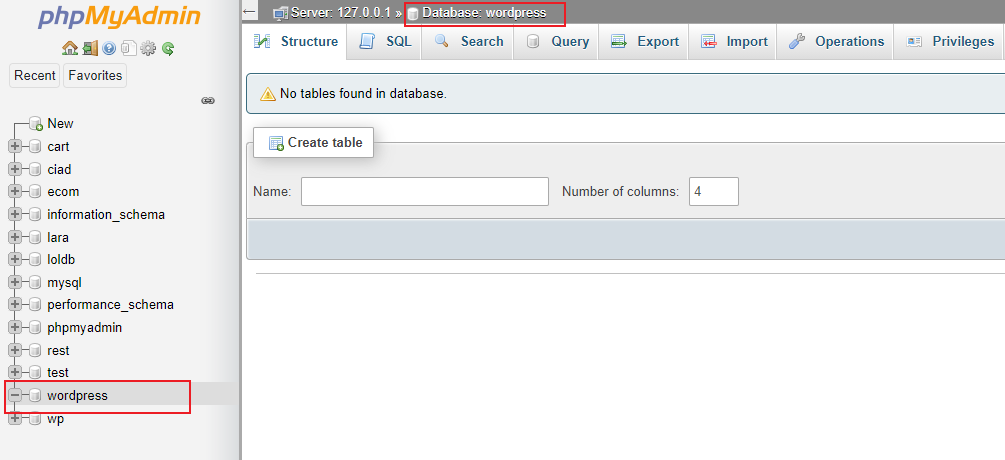This screenshot has width=1005, height=460.
Task: Expand the ciad database node
Action: tap(14, 170)
